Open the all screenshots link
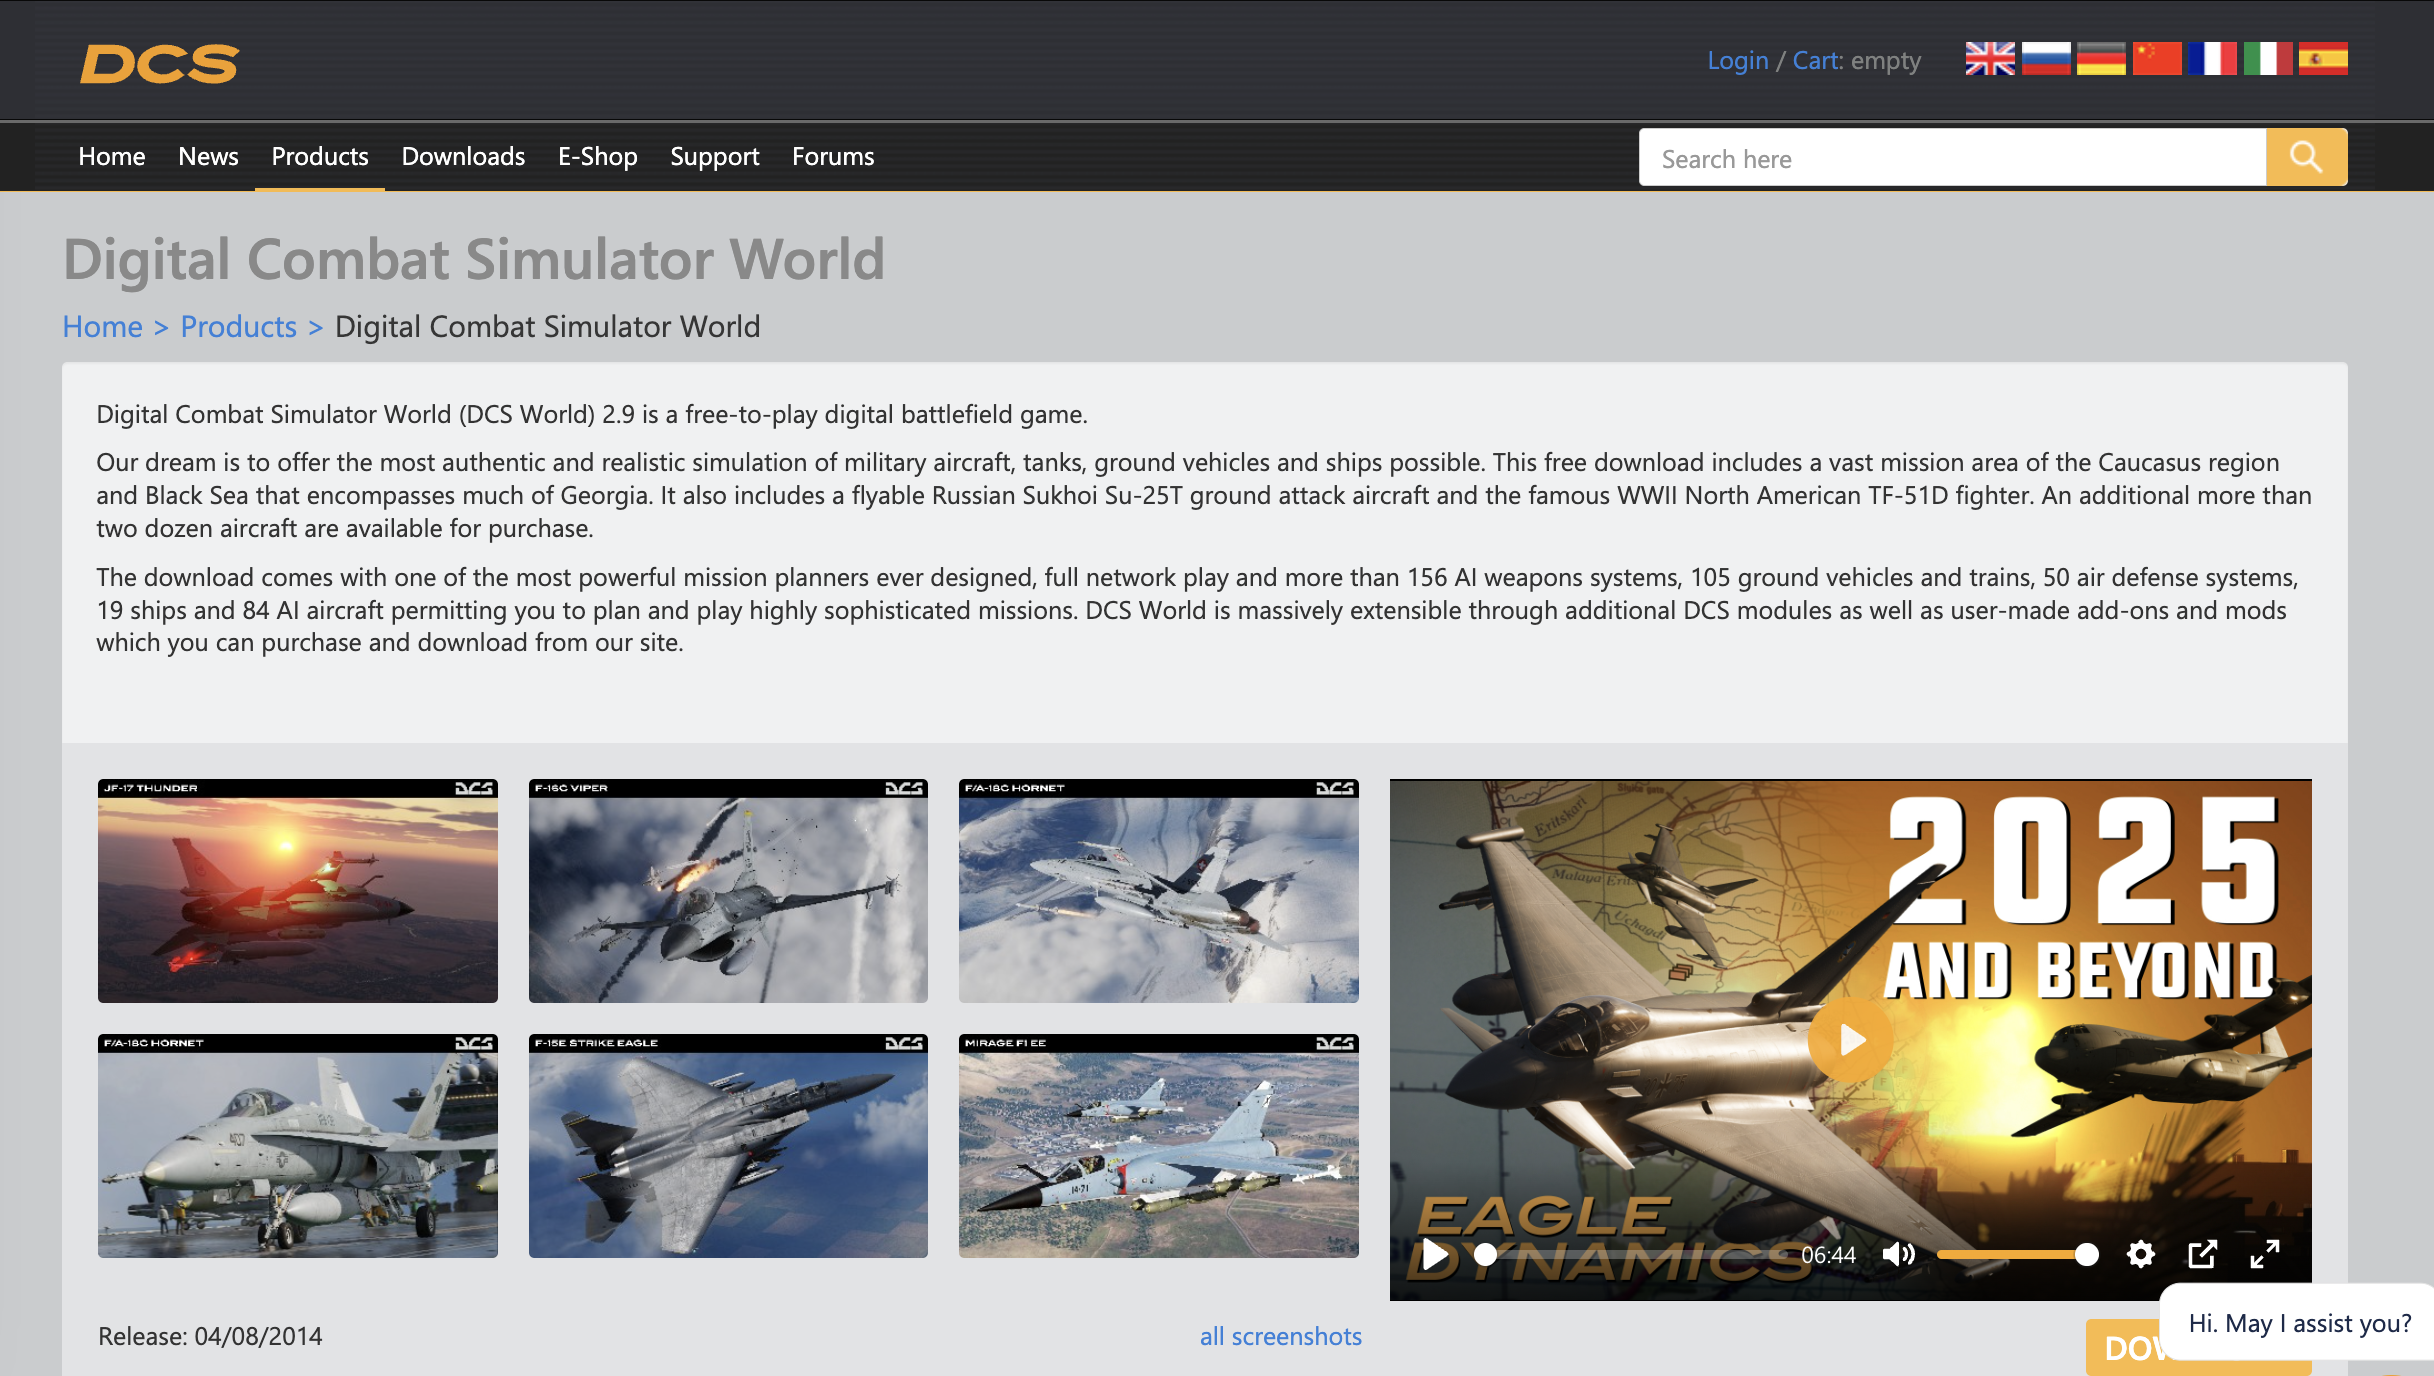This screenshot has width=2434, height=1376. 1281,1337
